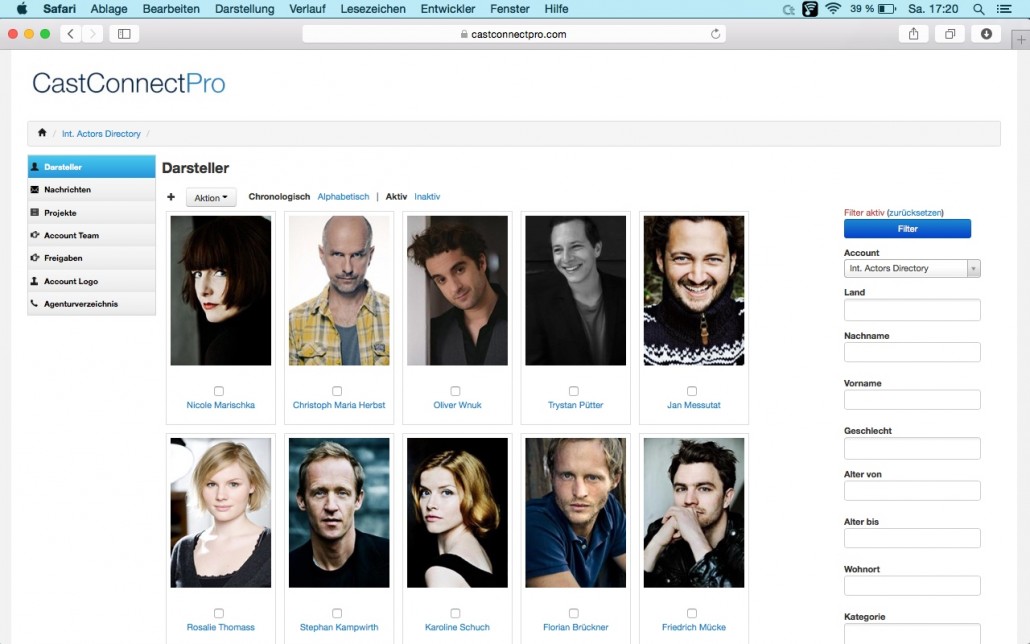Expand the Account dropdown showing Int. Actors Directory
This screenshot has width=1030, height=644.
pyautogui.click(x=912, y=268)
